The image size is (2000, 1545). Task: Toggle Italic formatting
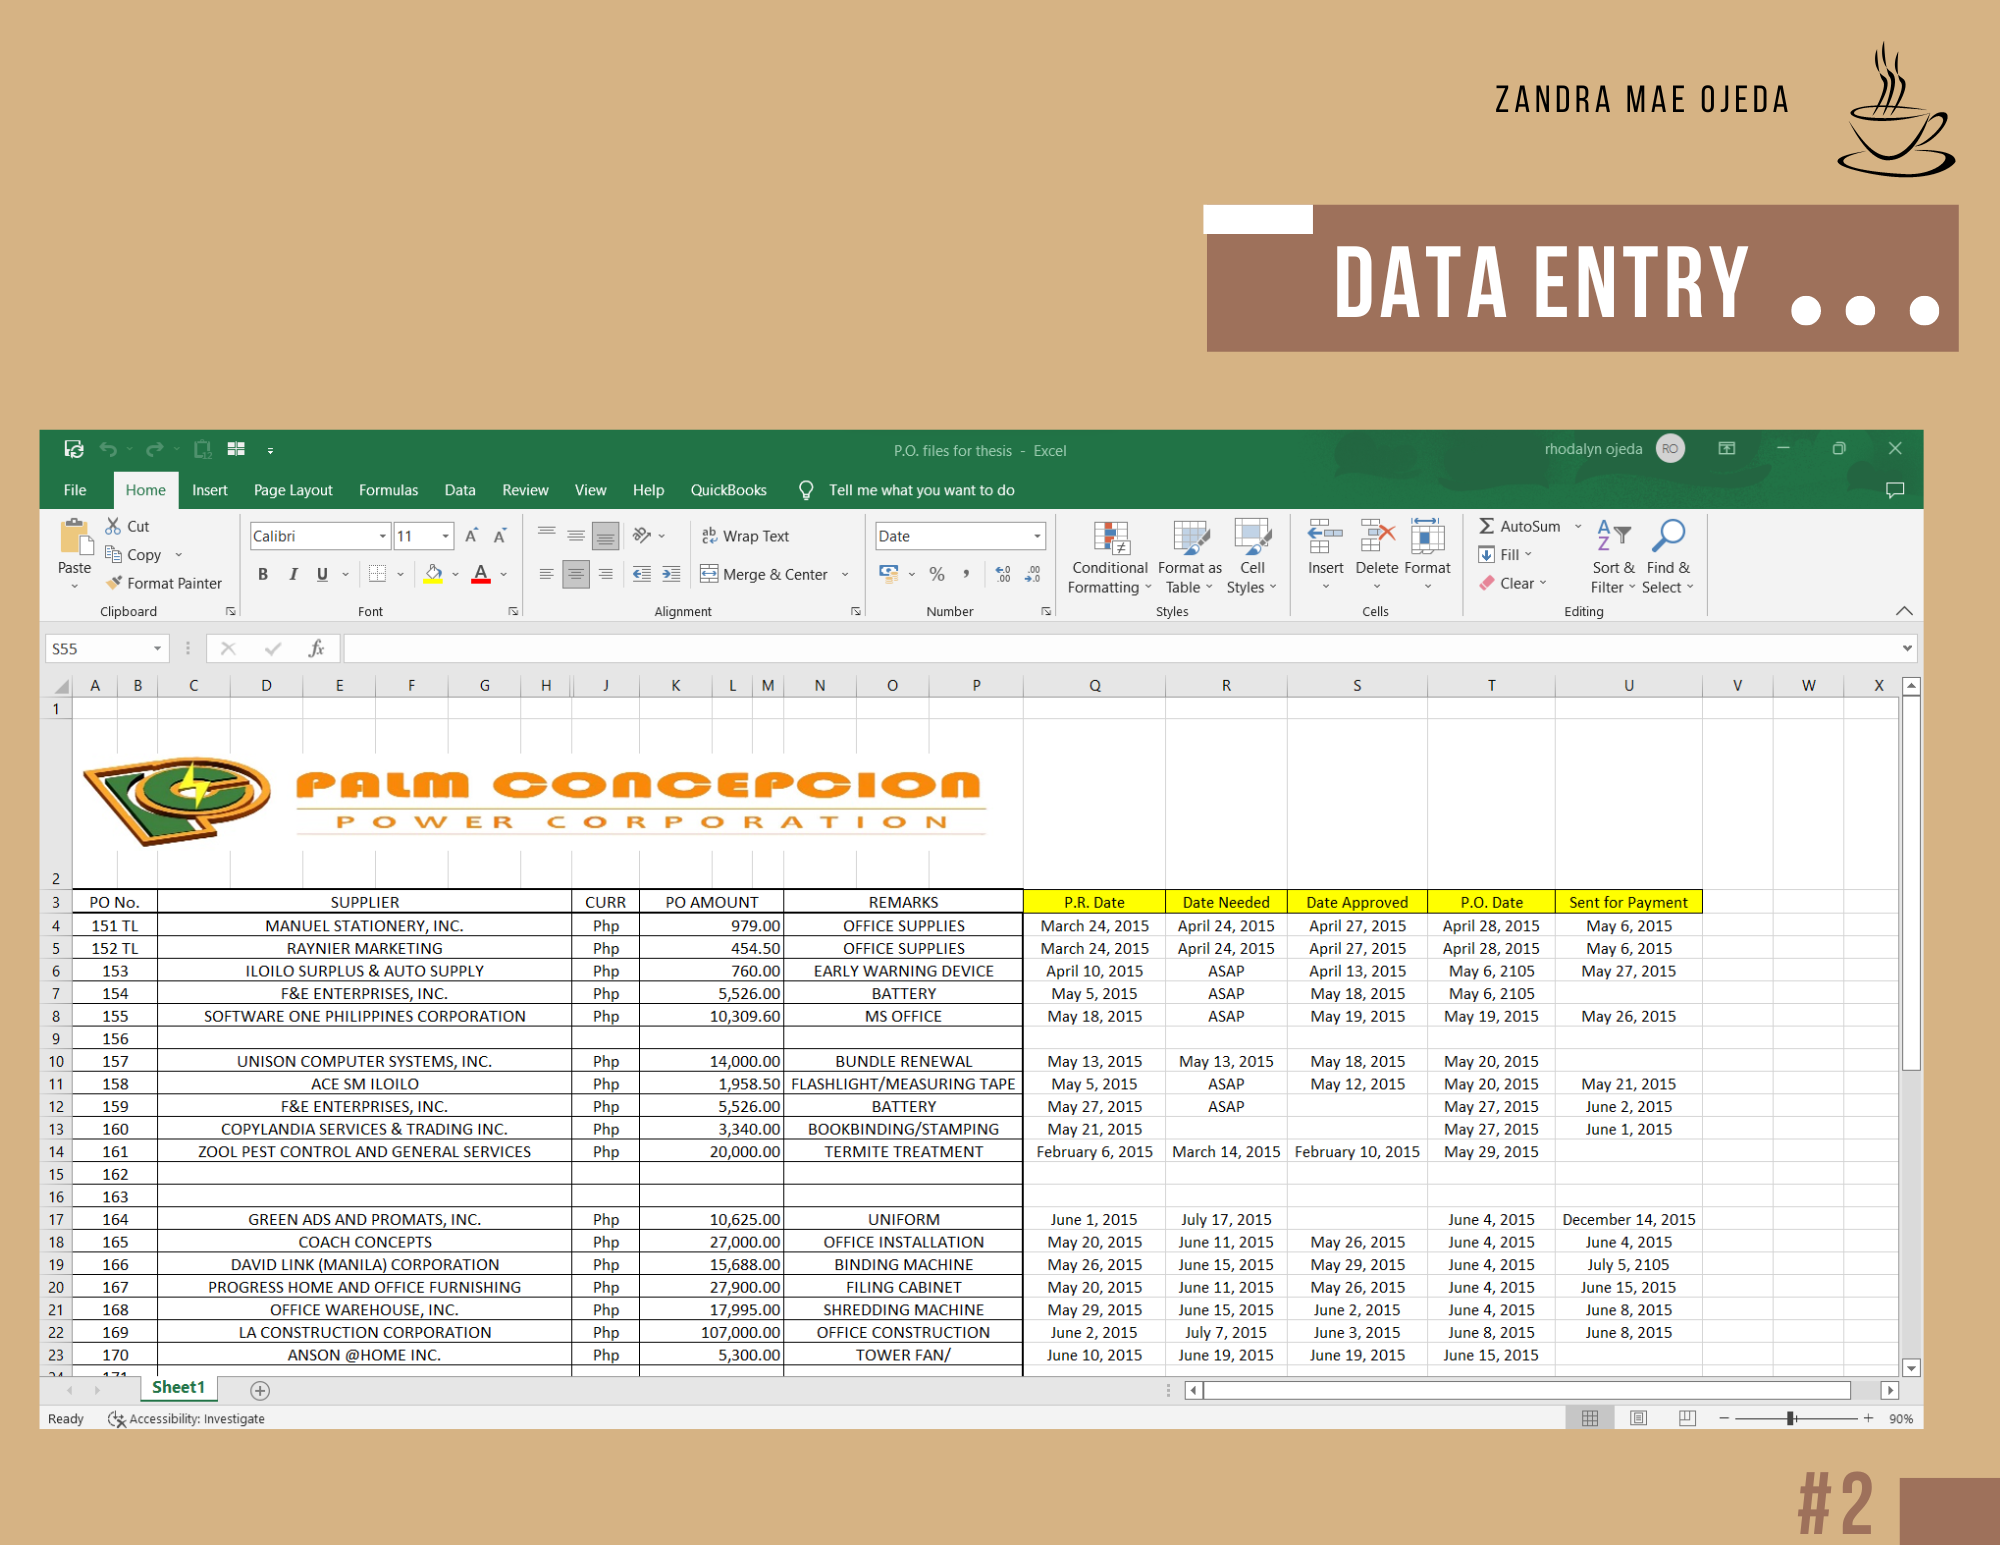293,574
